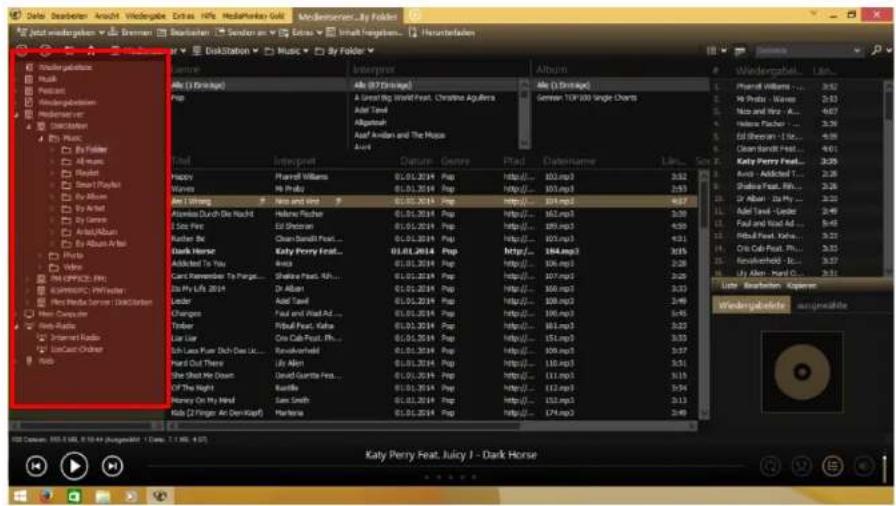Click the Brennen toolbar button
Viewport: 896px width, 506px height.
click(x=130, y=33)
